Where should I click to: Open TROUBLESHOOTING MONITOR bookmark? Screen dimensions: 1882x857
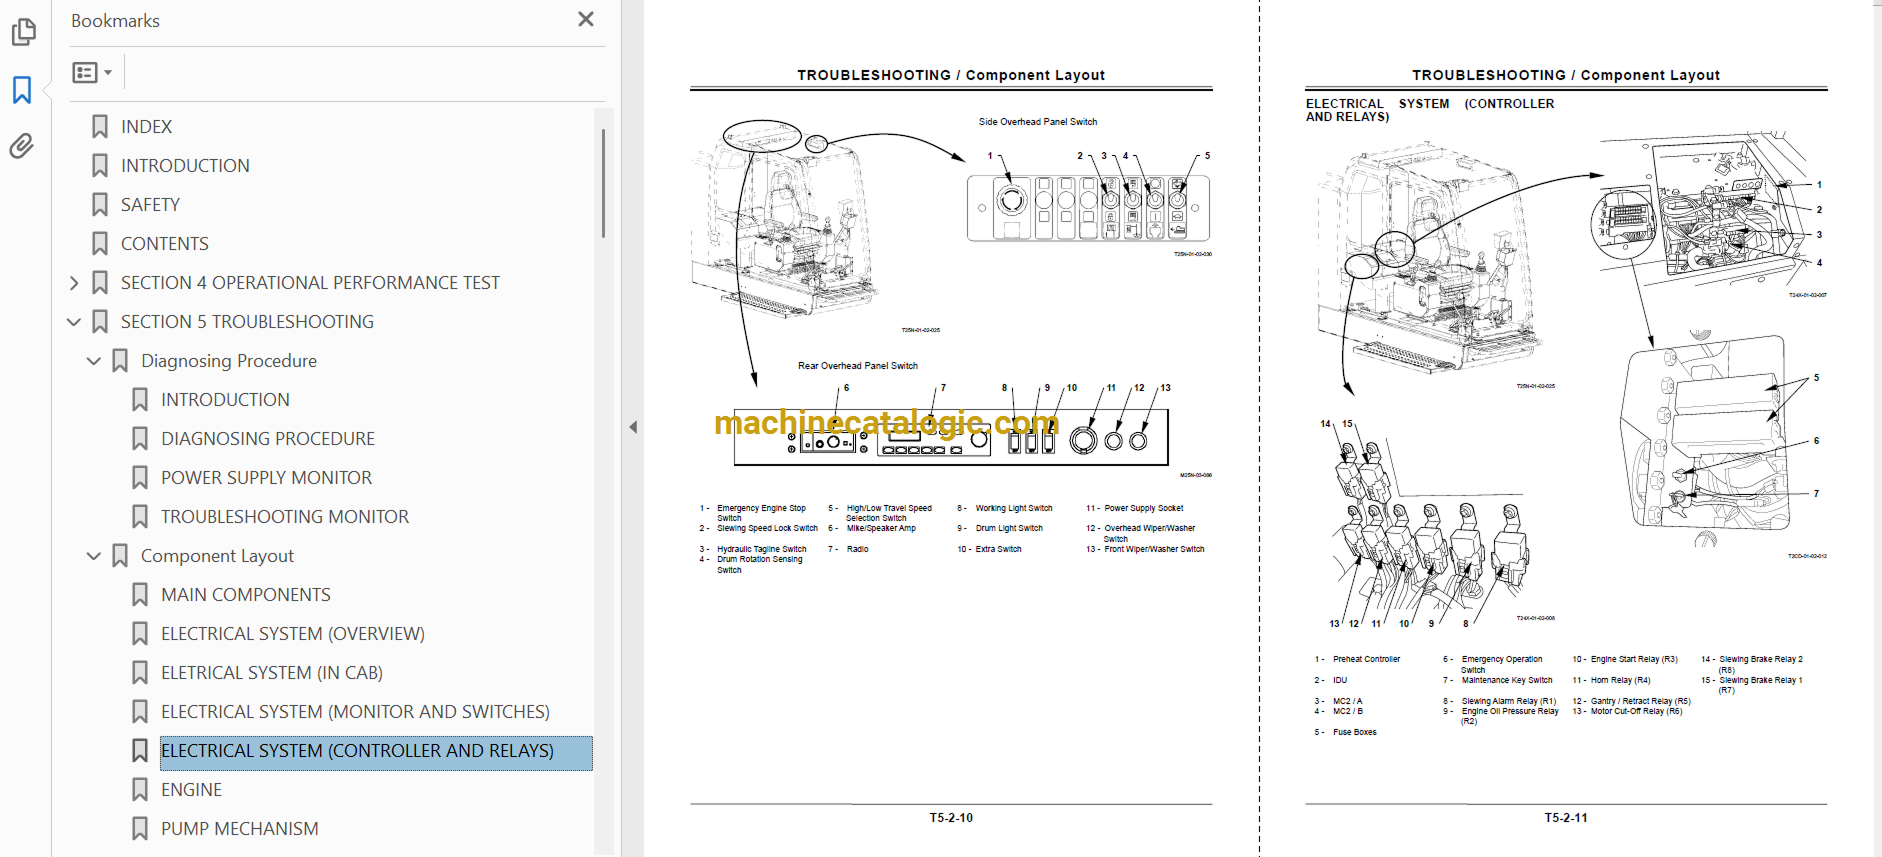pos(285,517)
